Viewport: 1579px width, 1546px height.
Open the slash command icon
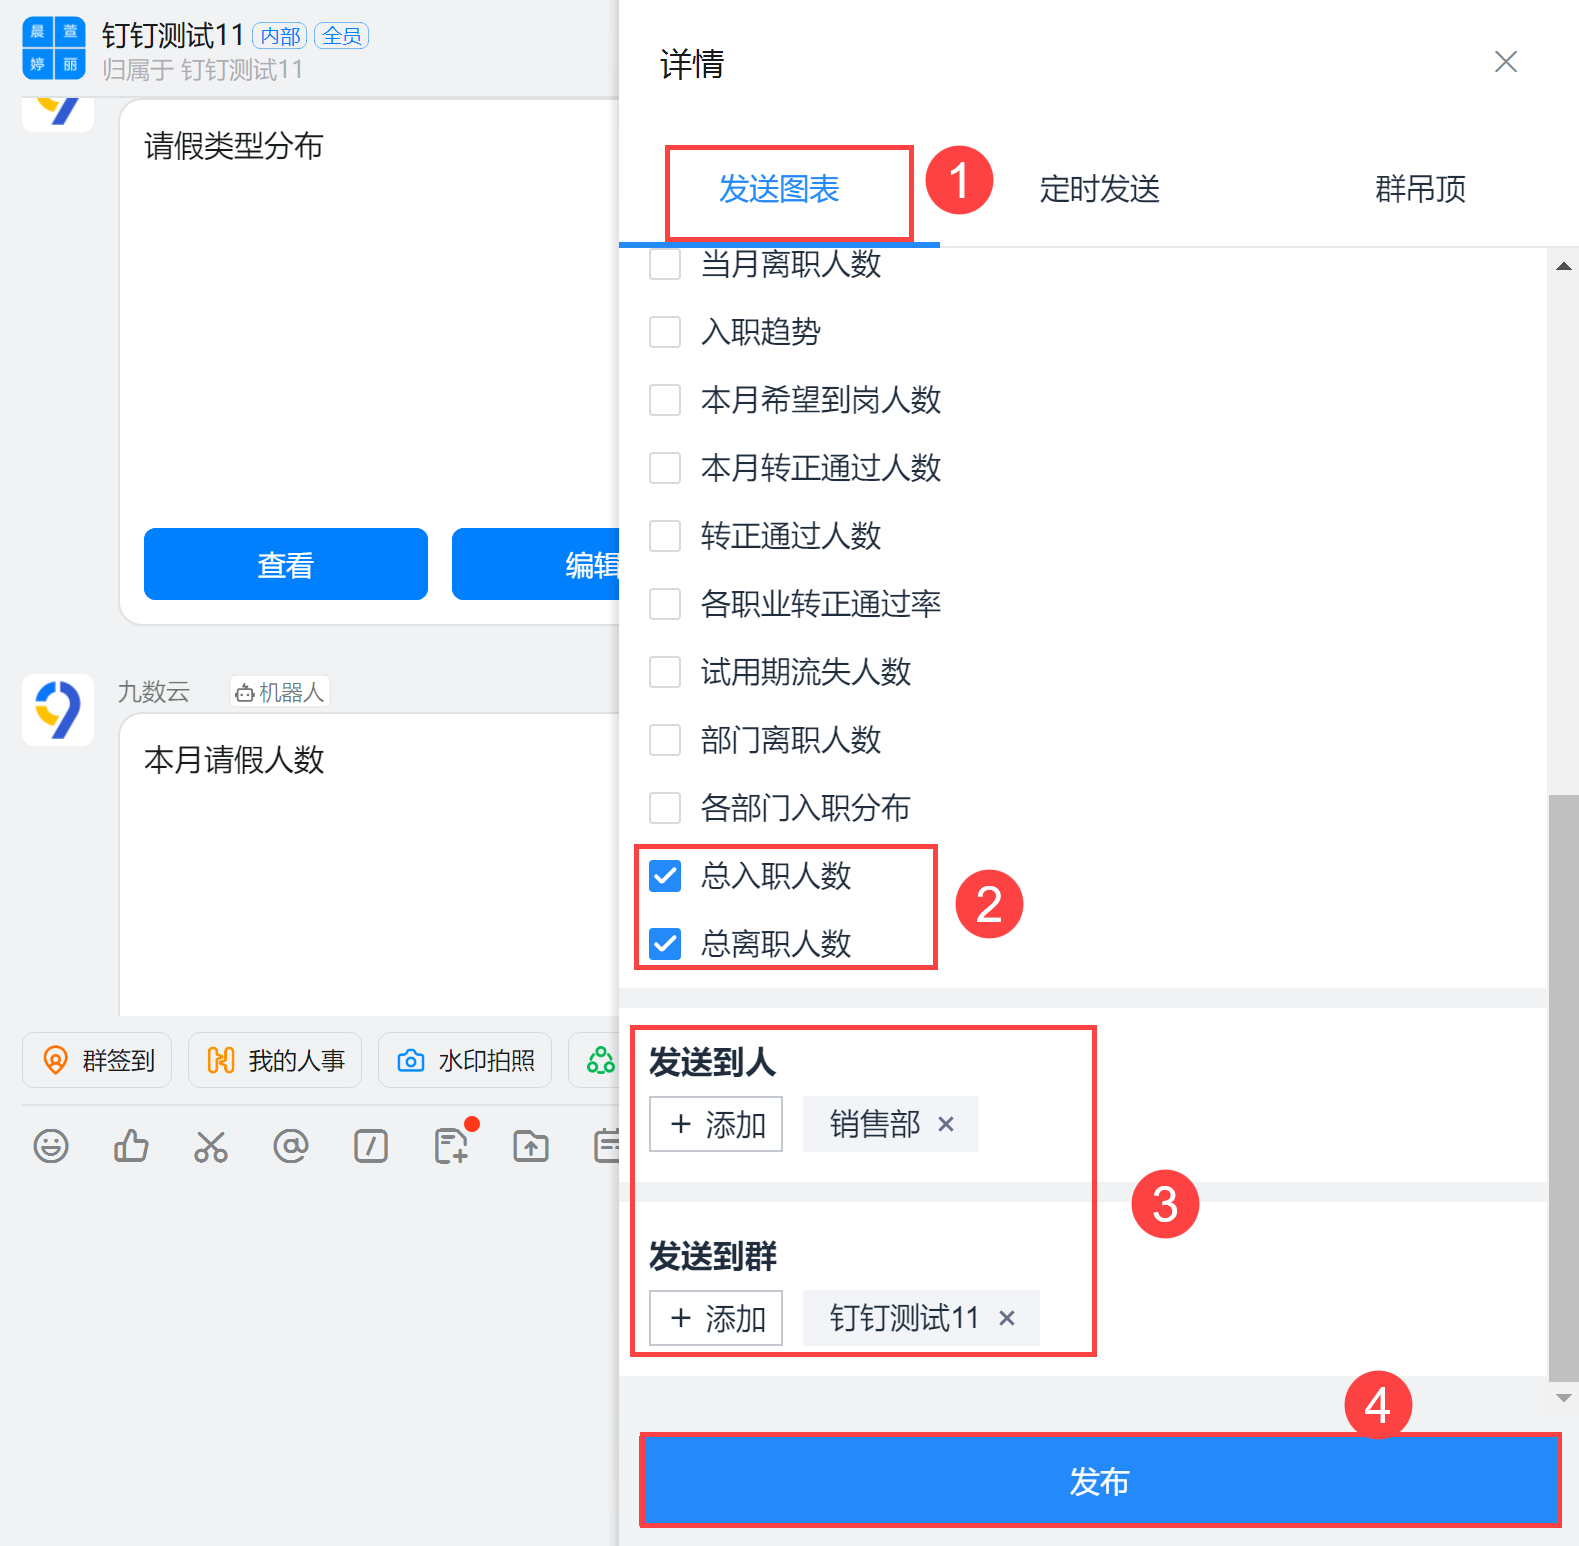(371, 1145)
